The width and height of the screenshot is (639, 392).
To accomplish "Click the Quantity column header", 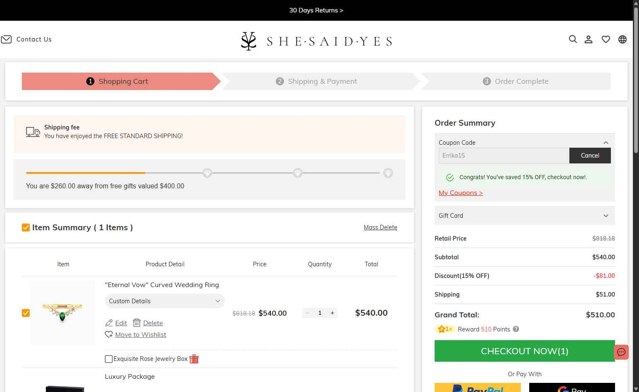I will coord(320,264).
